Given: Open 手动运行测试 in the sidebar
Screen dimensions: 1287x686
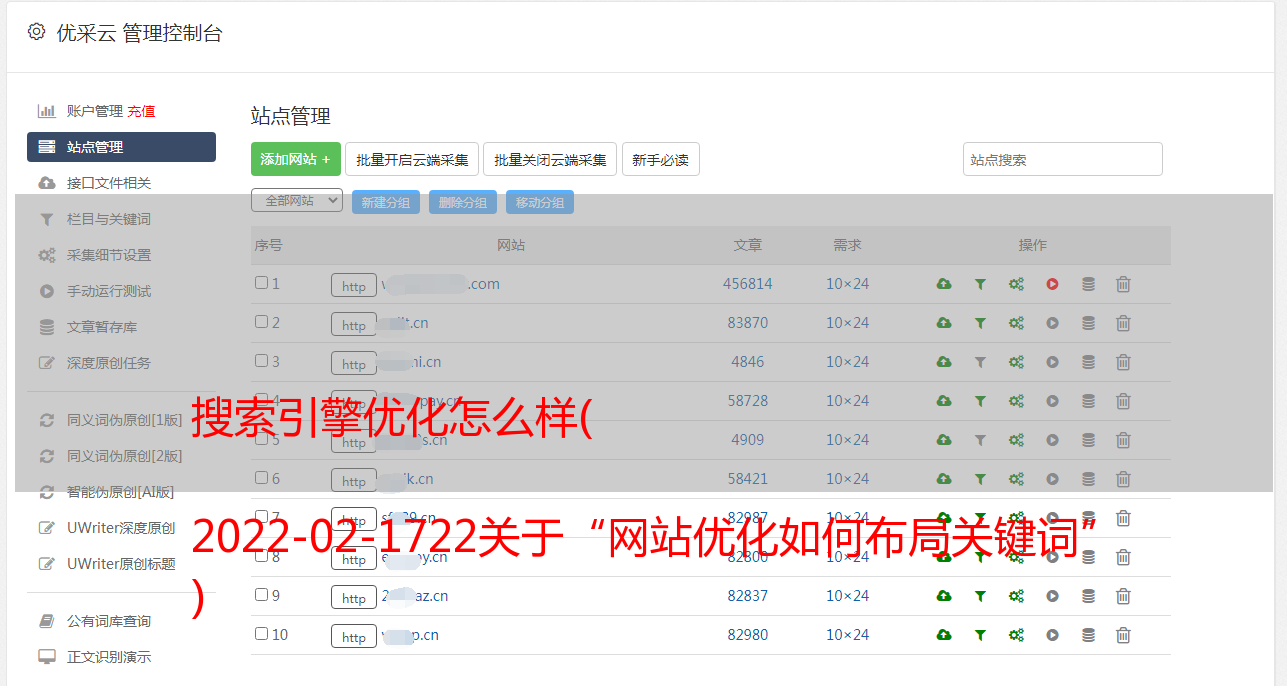Looking at the screenshot, I should pyautogui.click(x=109, y=291).
